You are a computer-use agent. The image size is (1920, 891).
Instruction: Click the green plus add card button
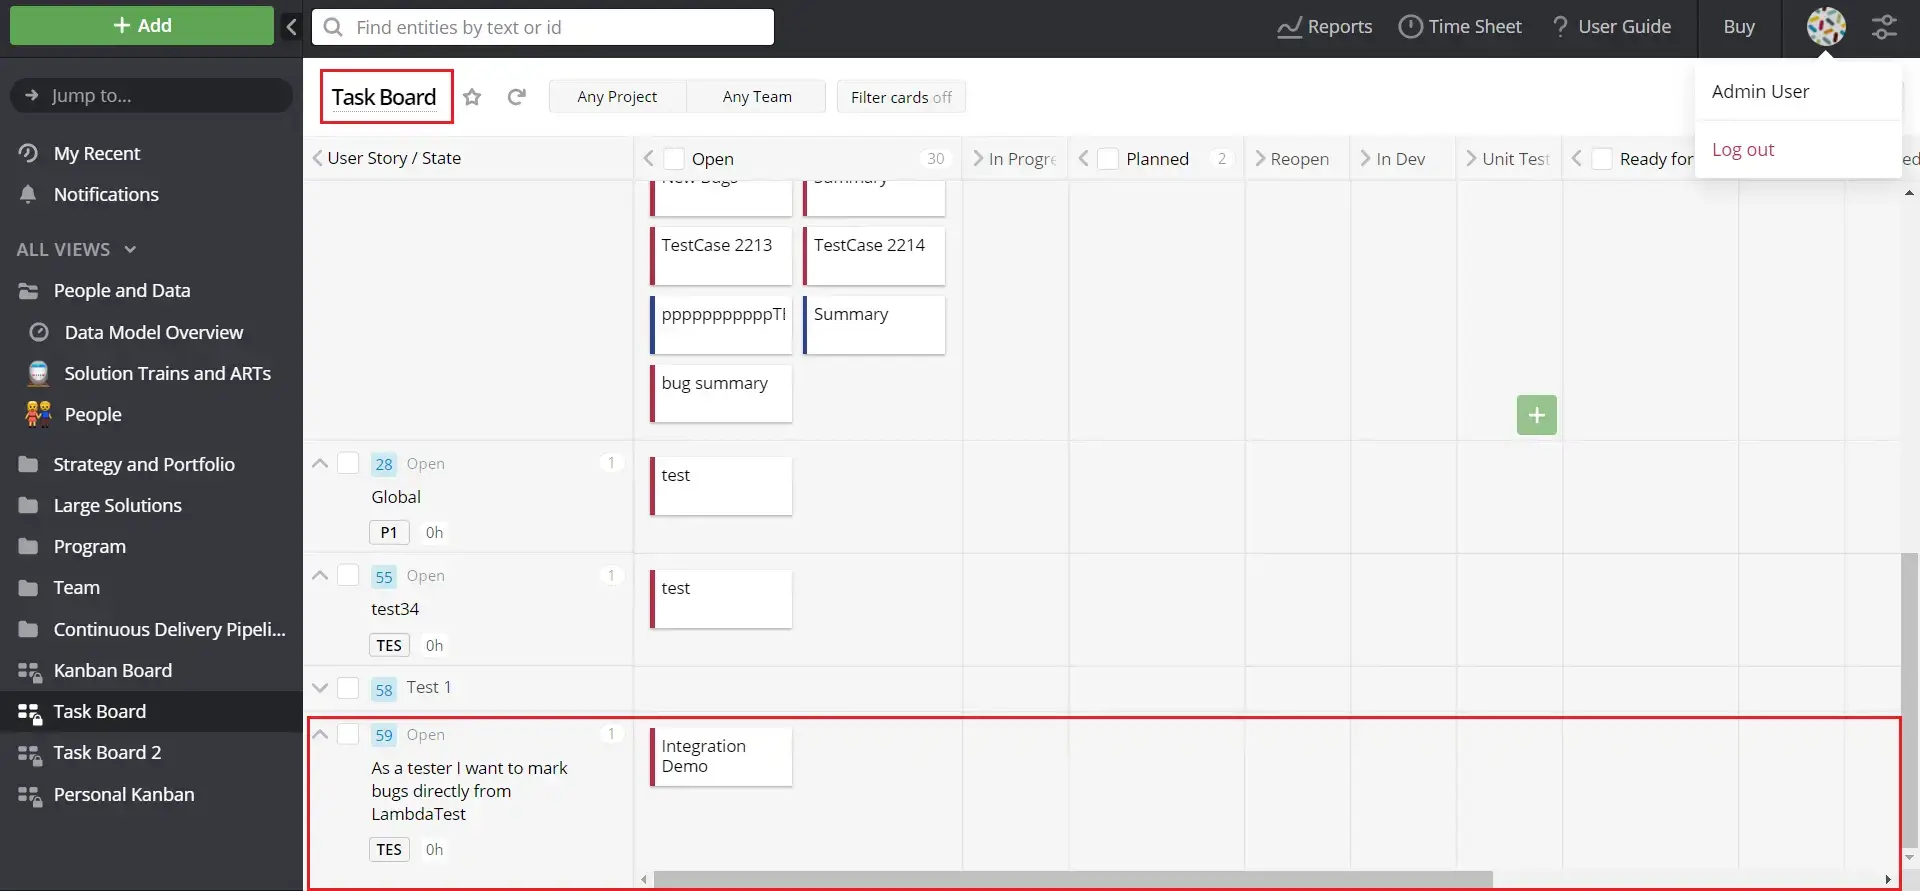(x=1536, y=415)
